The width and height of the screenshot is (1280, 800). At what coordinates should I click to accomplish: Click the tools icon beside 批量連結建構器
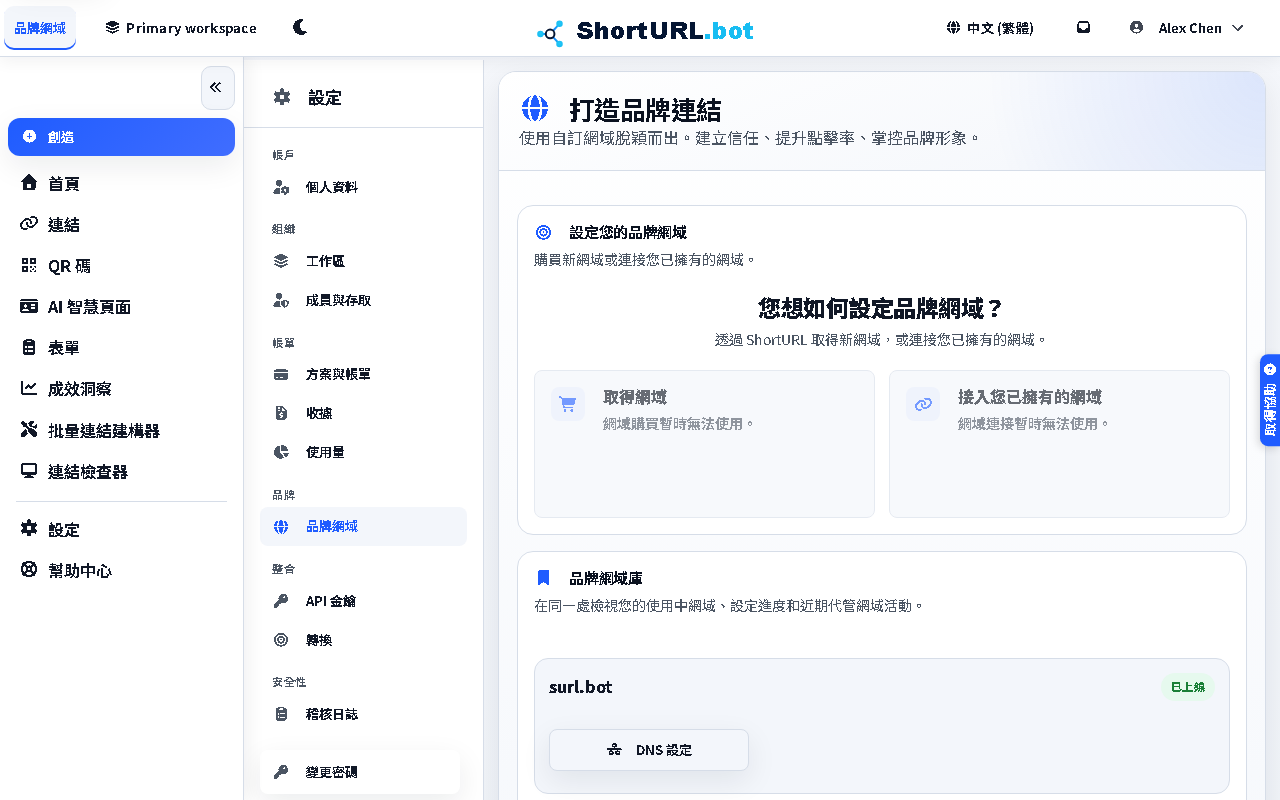(x=29, y=430)
